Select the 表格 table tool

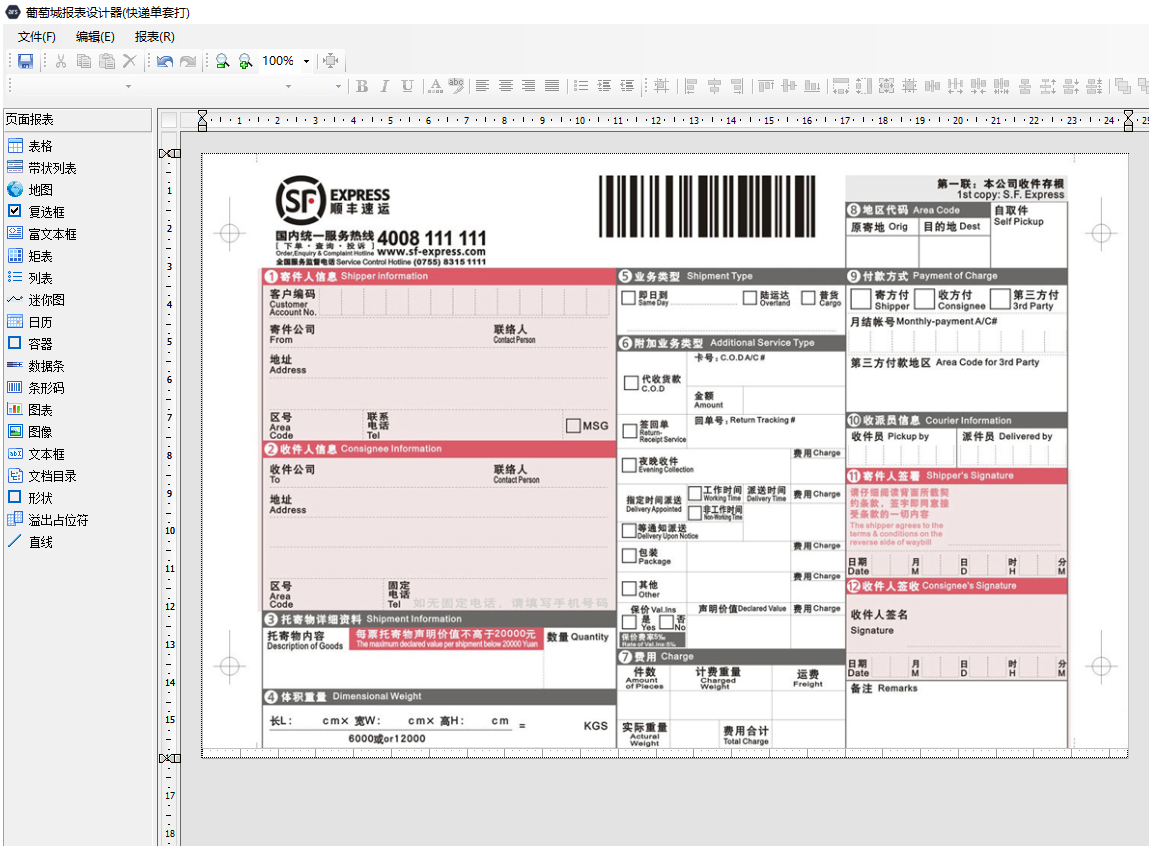(x=30, y=146)
